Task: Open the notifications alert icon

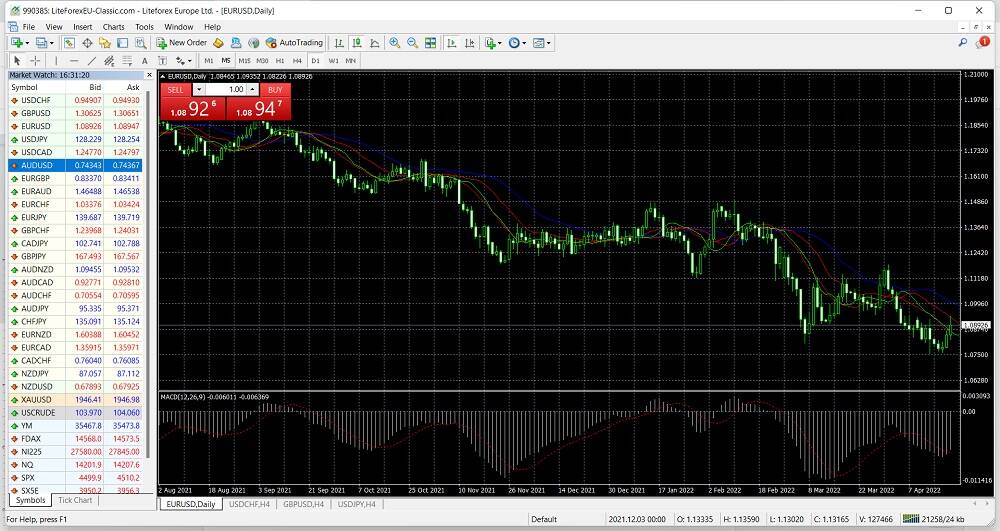Action: pyautogui.click(x=982, y=42)
